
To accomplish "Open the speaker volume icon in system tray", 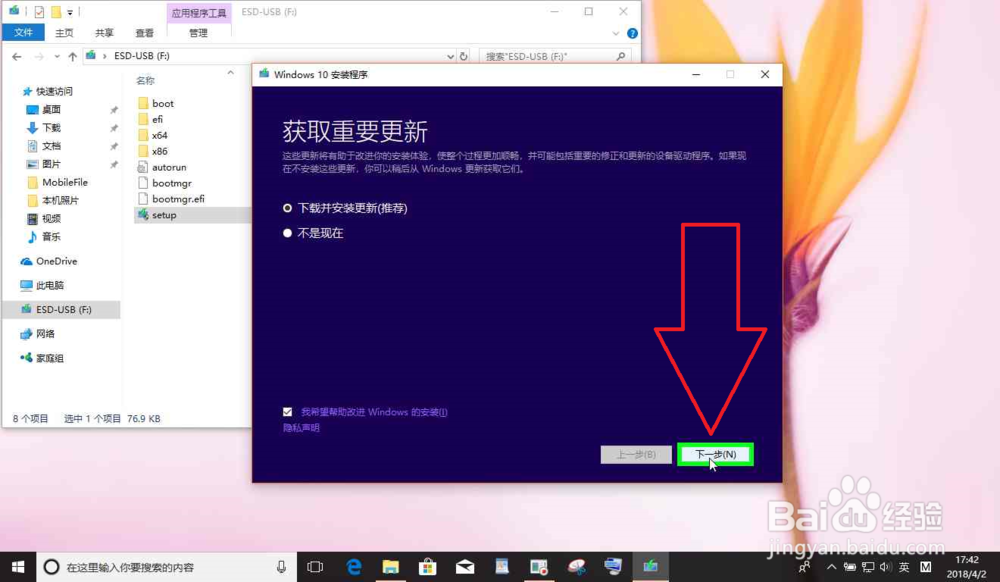I will tap(885, 566).
